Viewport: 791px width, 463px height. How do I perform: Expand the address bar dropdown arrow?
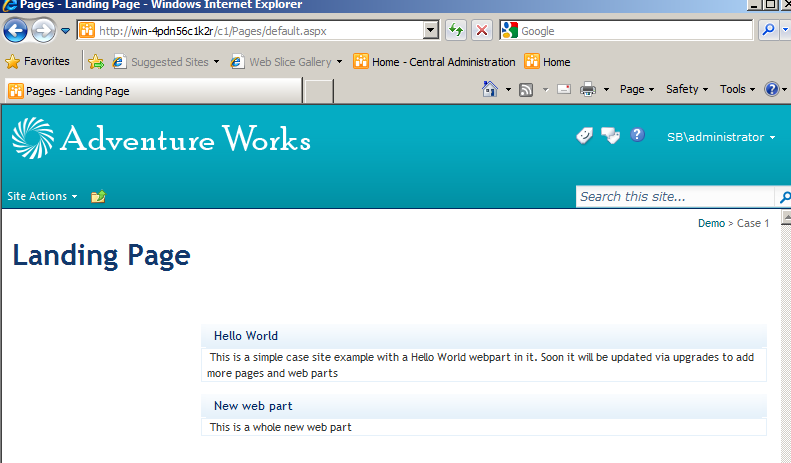tap(430, 30)
